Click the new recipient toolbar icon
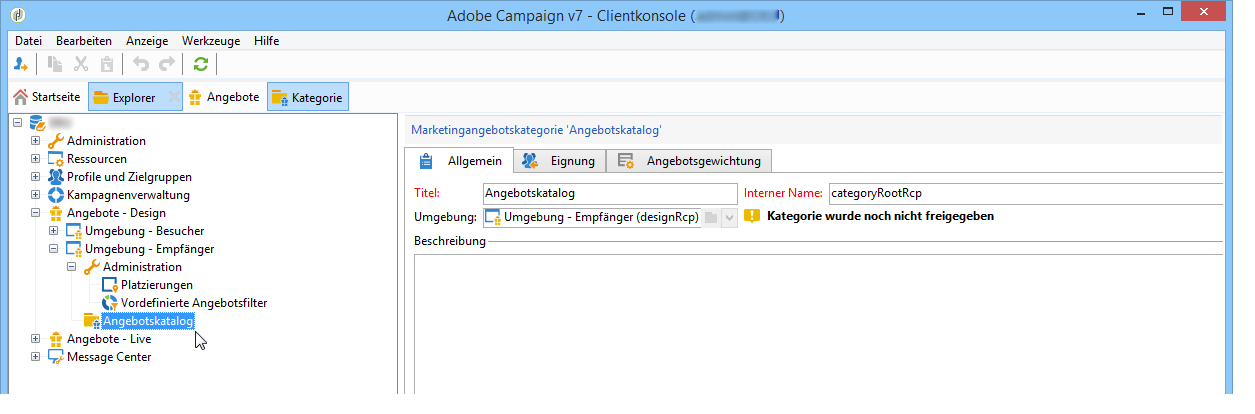 (x=21, y=65)
